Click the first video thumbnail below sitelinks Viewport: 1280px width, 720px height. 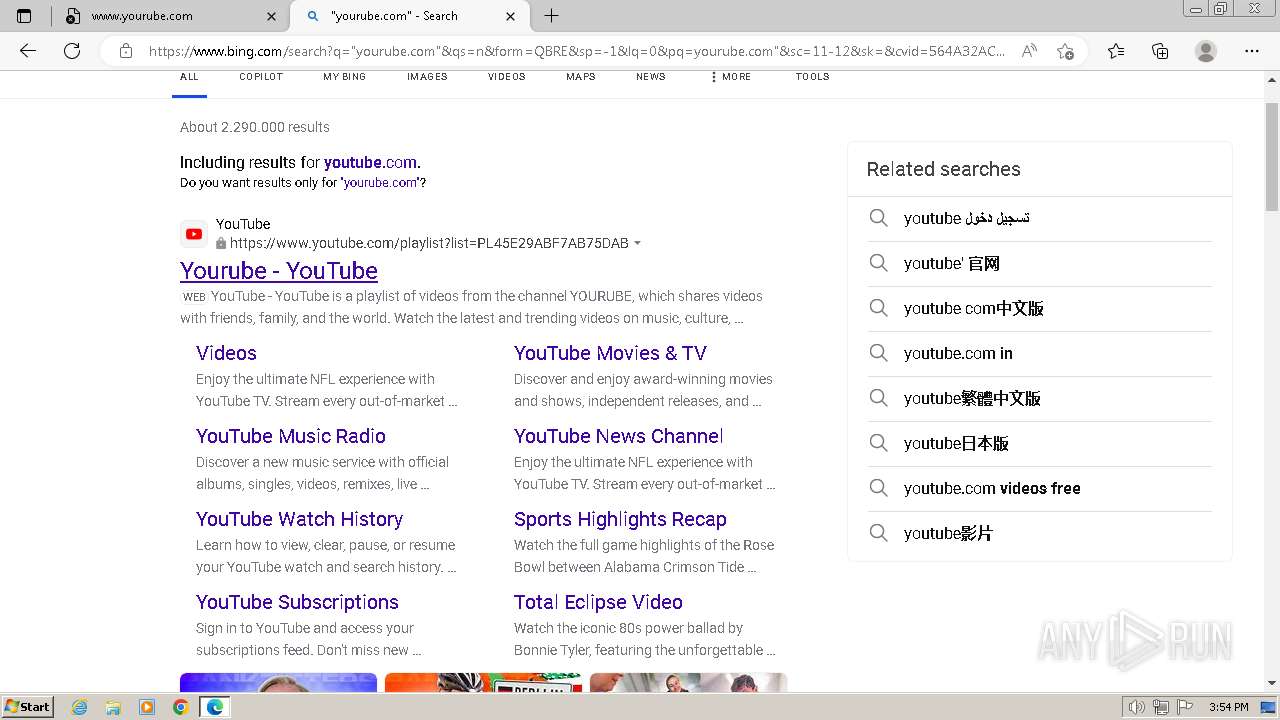coord(278,682)
